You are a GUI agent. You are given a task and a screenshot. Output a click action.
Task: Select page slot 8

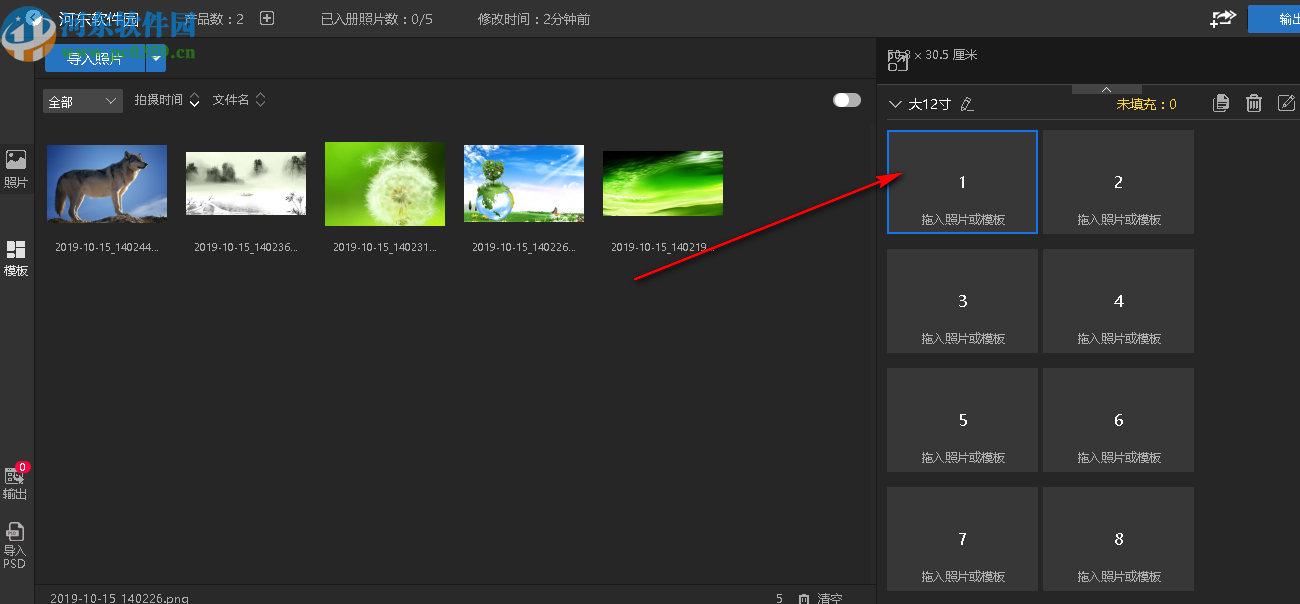tap(1118, 538)
